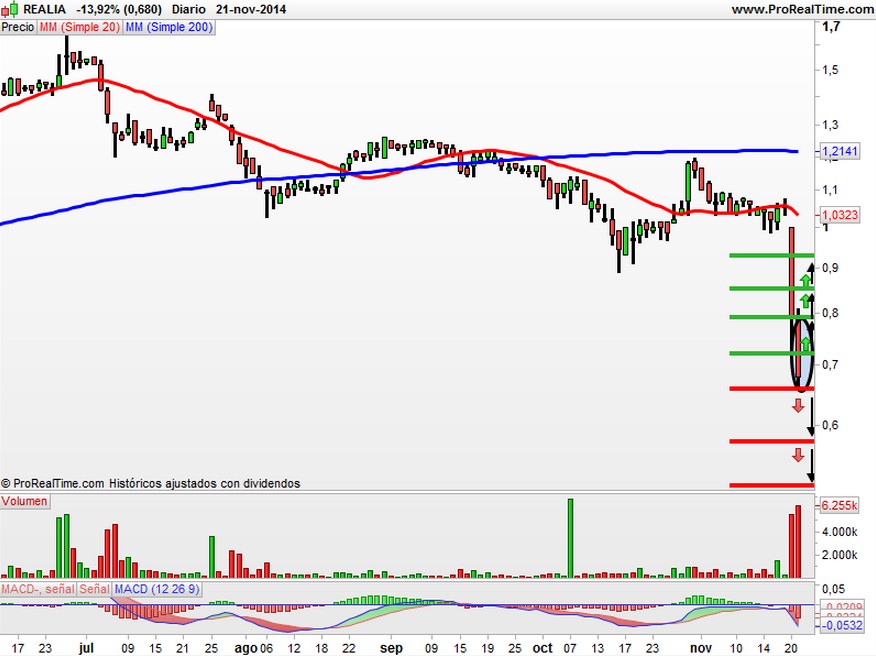
Task: Click the REALIA ticker name
Action: [x=45, y=9]
